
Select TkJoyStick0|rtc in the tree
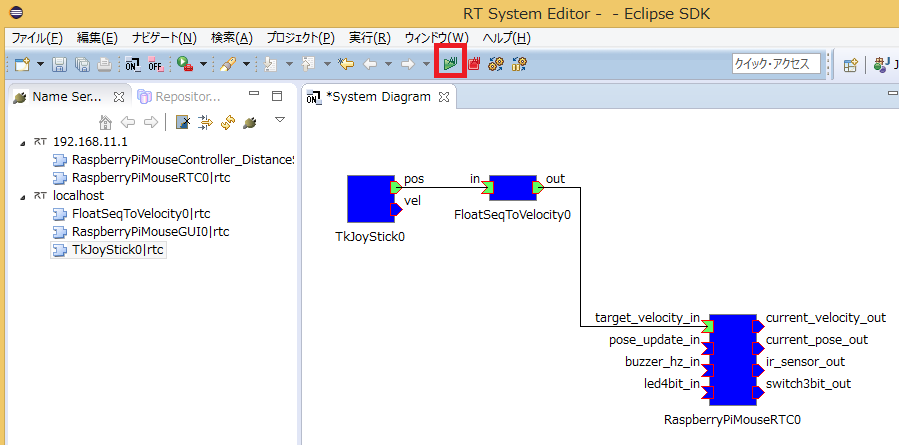[118, 250]
